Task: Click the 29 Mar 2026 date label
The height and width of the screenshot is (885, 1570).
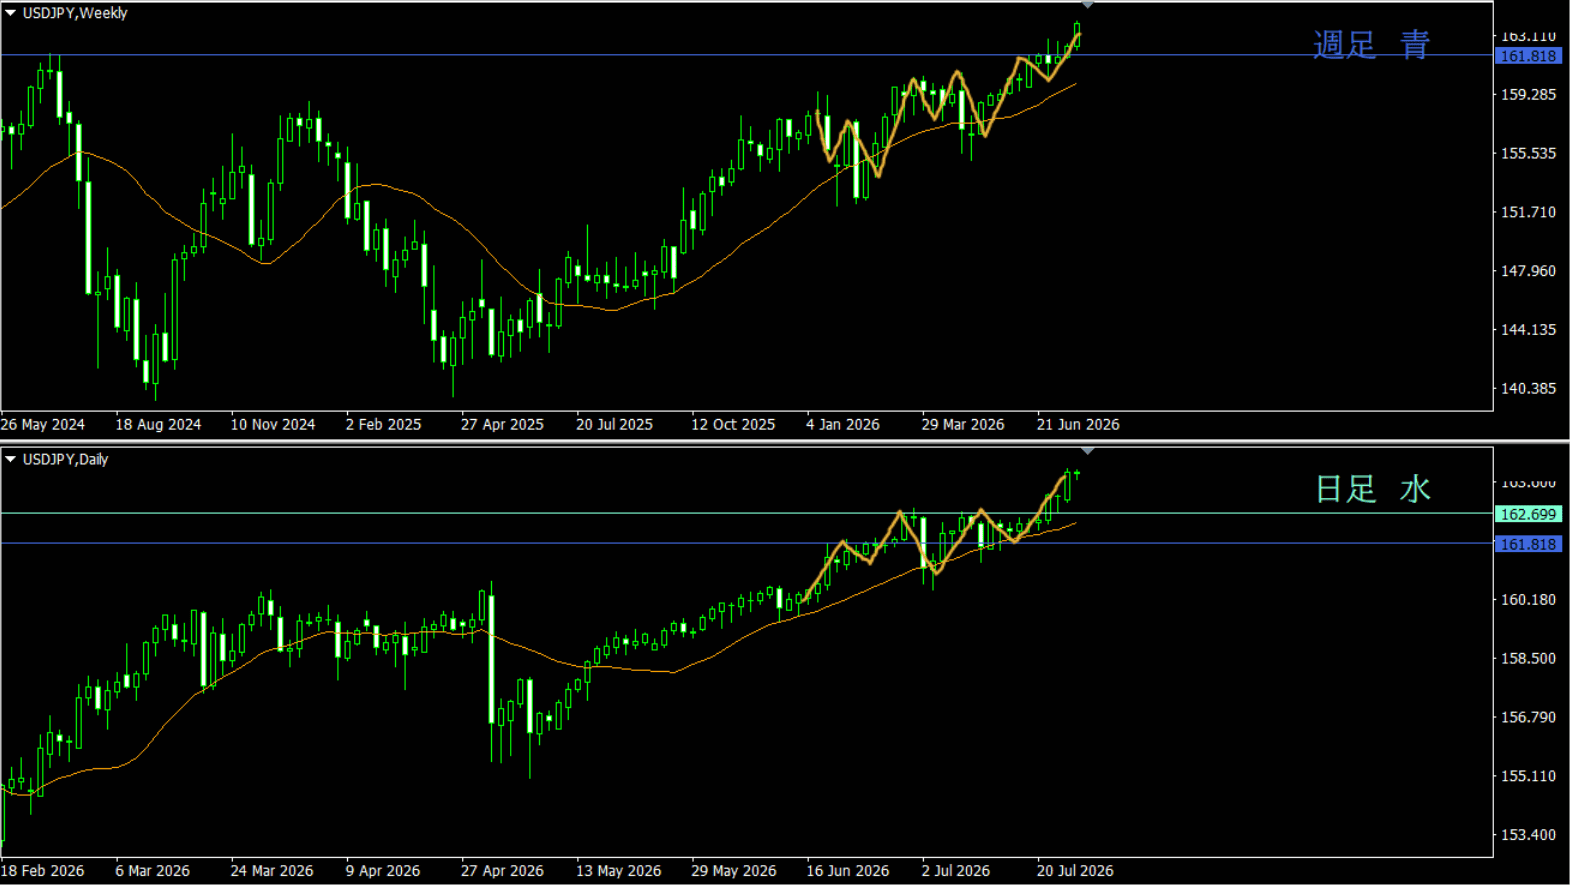Action: point(963,424)
